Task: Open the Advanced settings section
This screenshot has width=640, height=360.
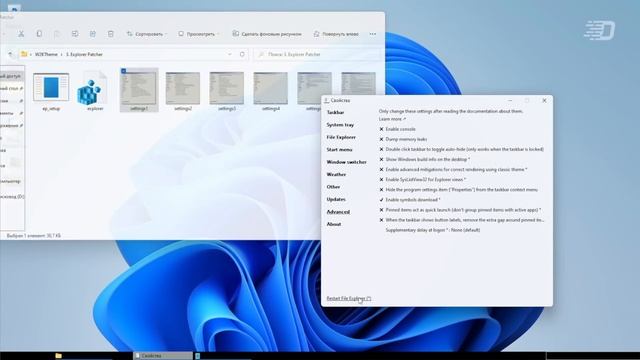Action: [x=338, y=212]
